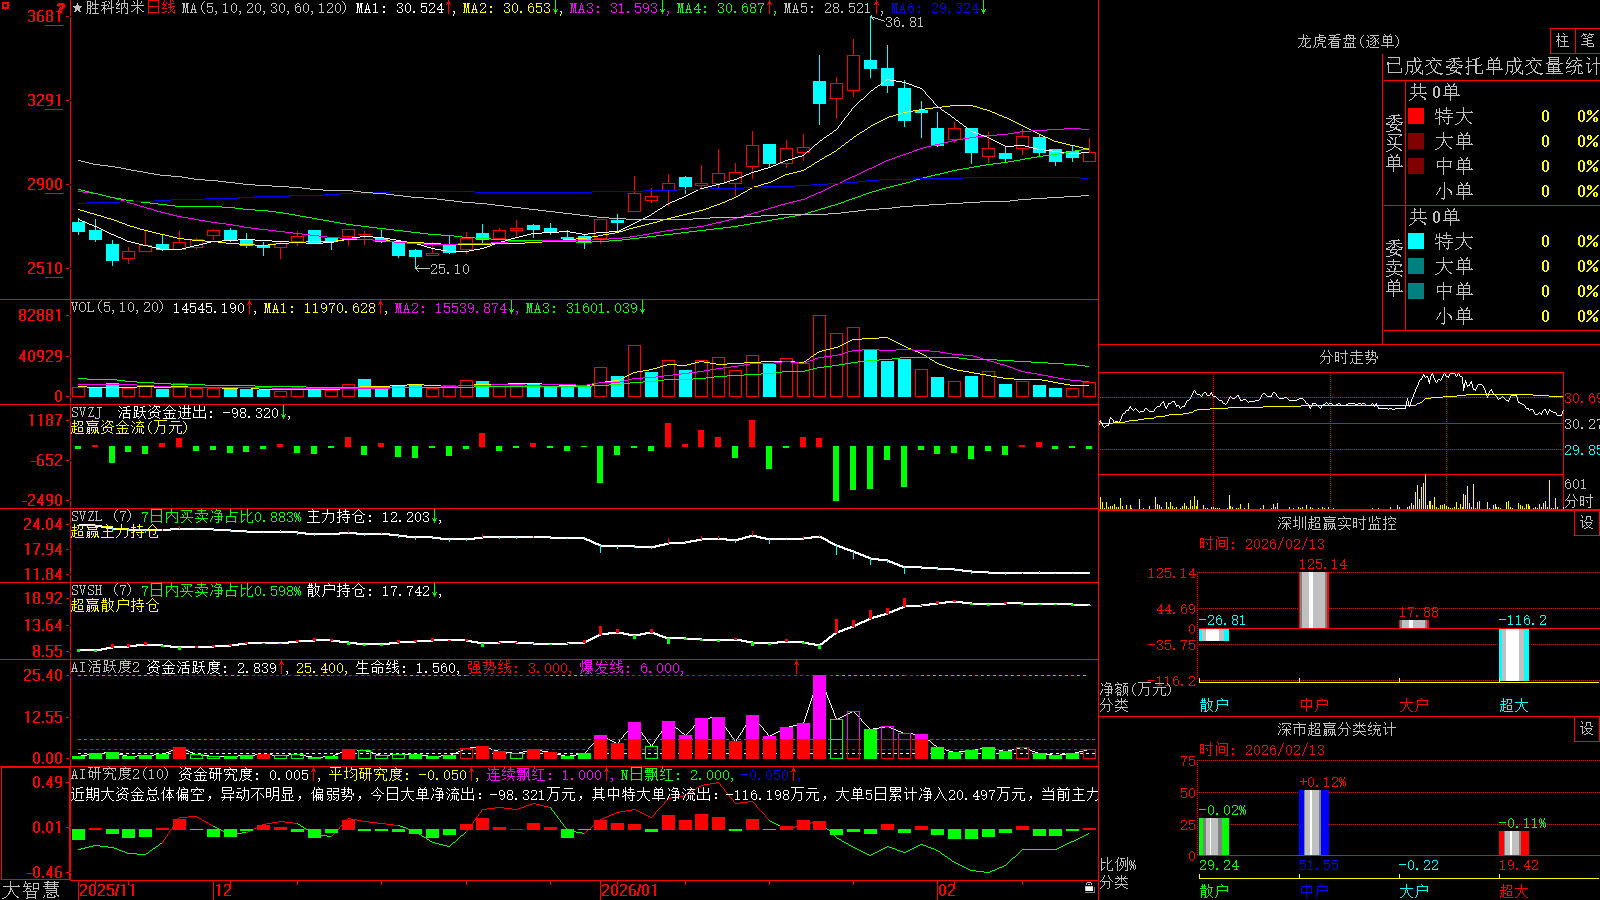The width and height of the screenshot is (1600, 900).
Task: Click the 分时走势 panel title
Action: [1348, 357]
